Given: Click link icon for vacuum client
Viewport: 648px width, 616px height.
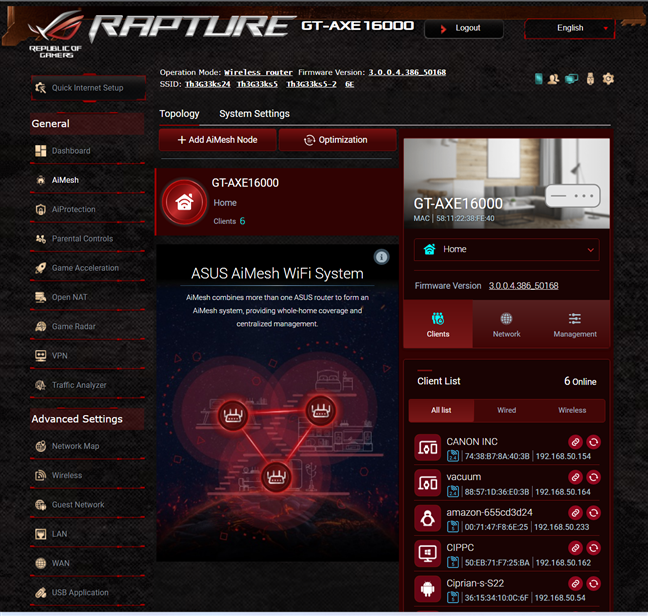Looking at the screenshot, I should (575, 477).
